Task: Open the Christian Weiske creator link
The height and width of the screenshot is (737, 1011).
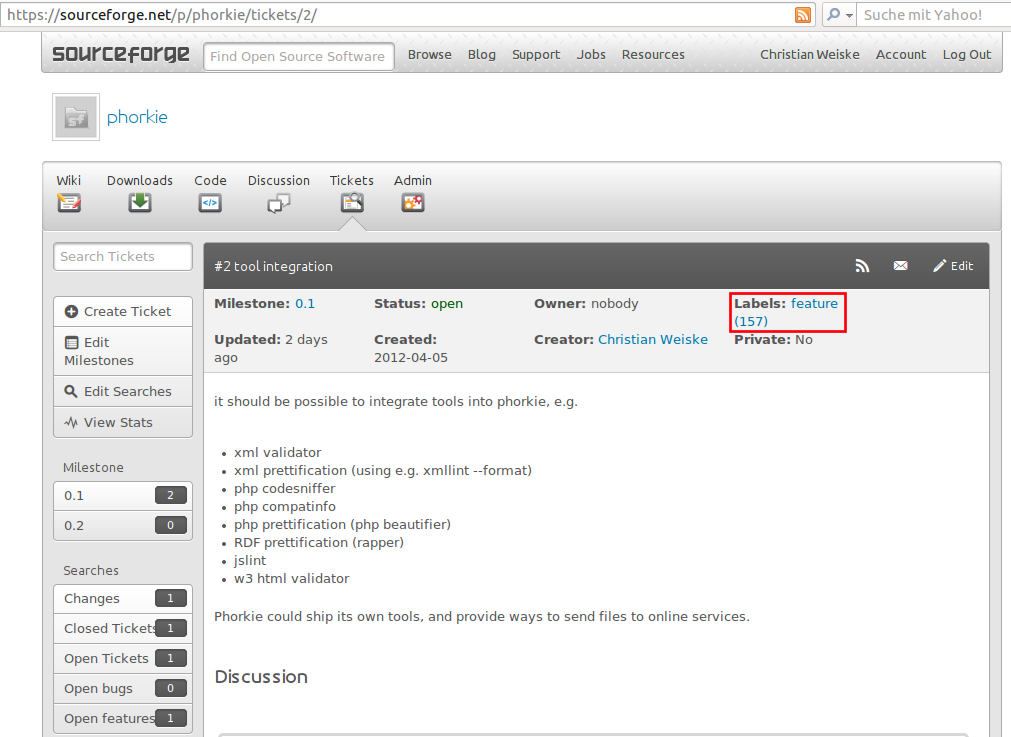Action: click(x=652, y=340)
